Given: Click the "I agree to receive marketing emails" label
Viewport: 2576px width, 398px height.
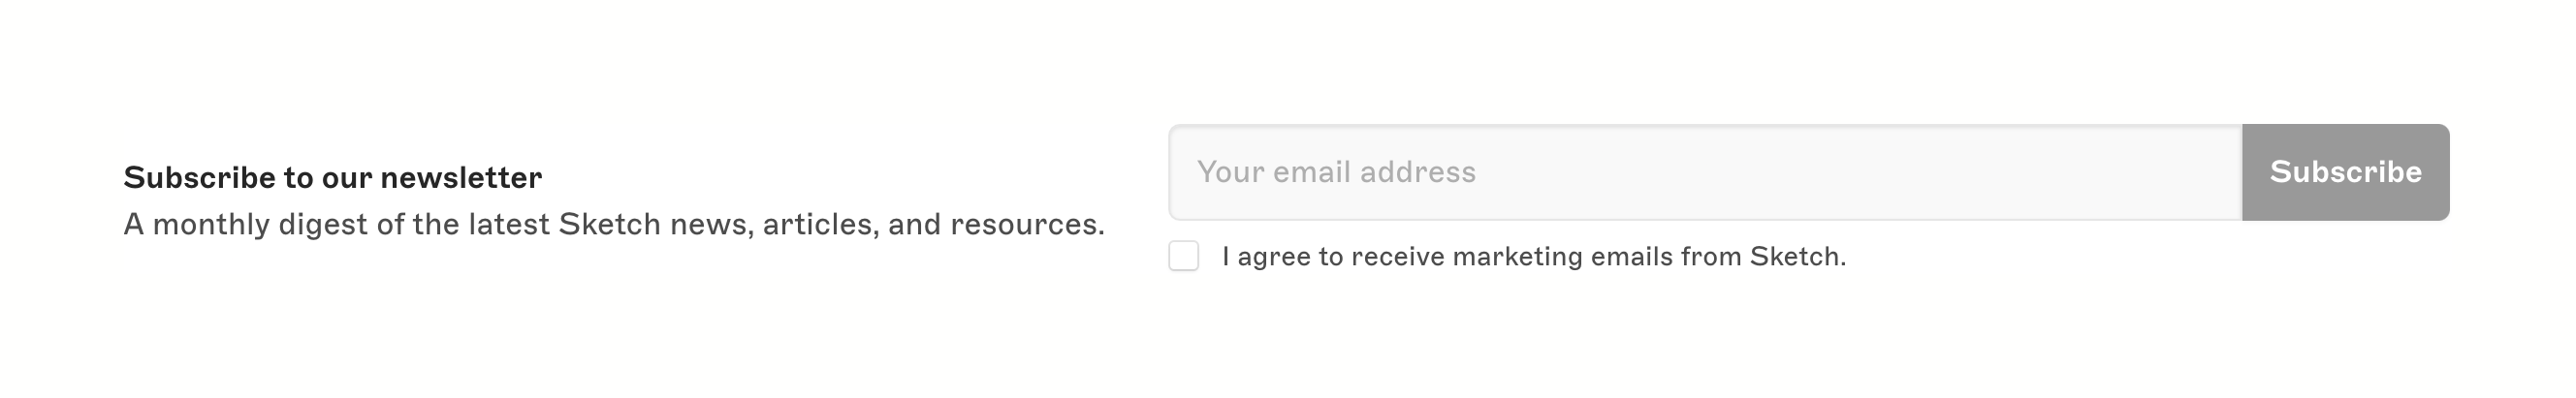Looking at the screenshot, I should point(1533,257).
